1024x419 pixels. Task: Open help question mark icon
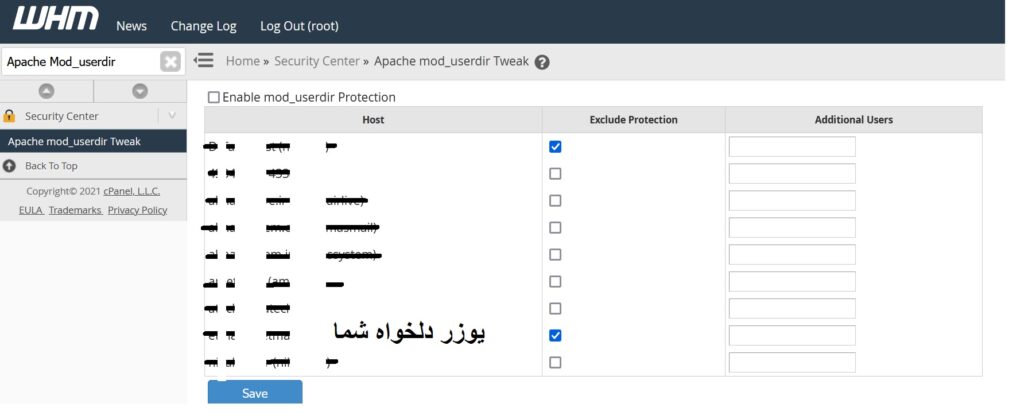[542, 62]
